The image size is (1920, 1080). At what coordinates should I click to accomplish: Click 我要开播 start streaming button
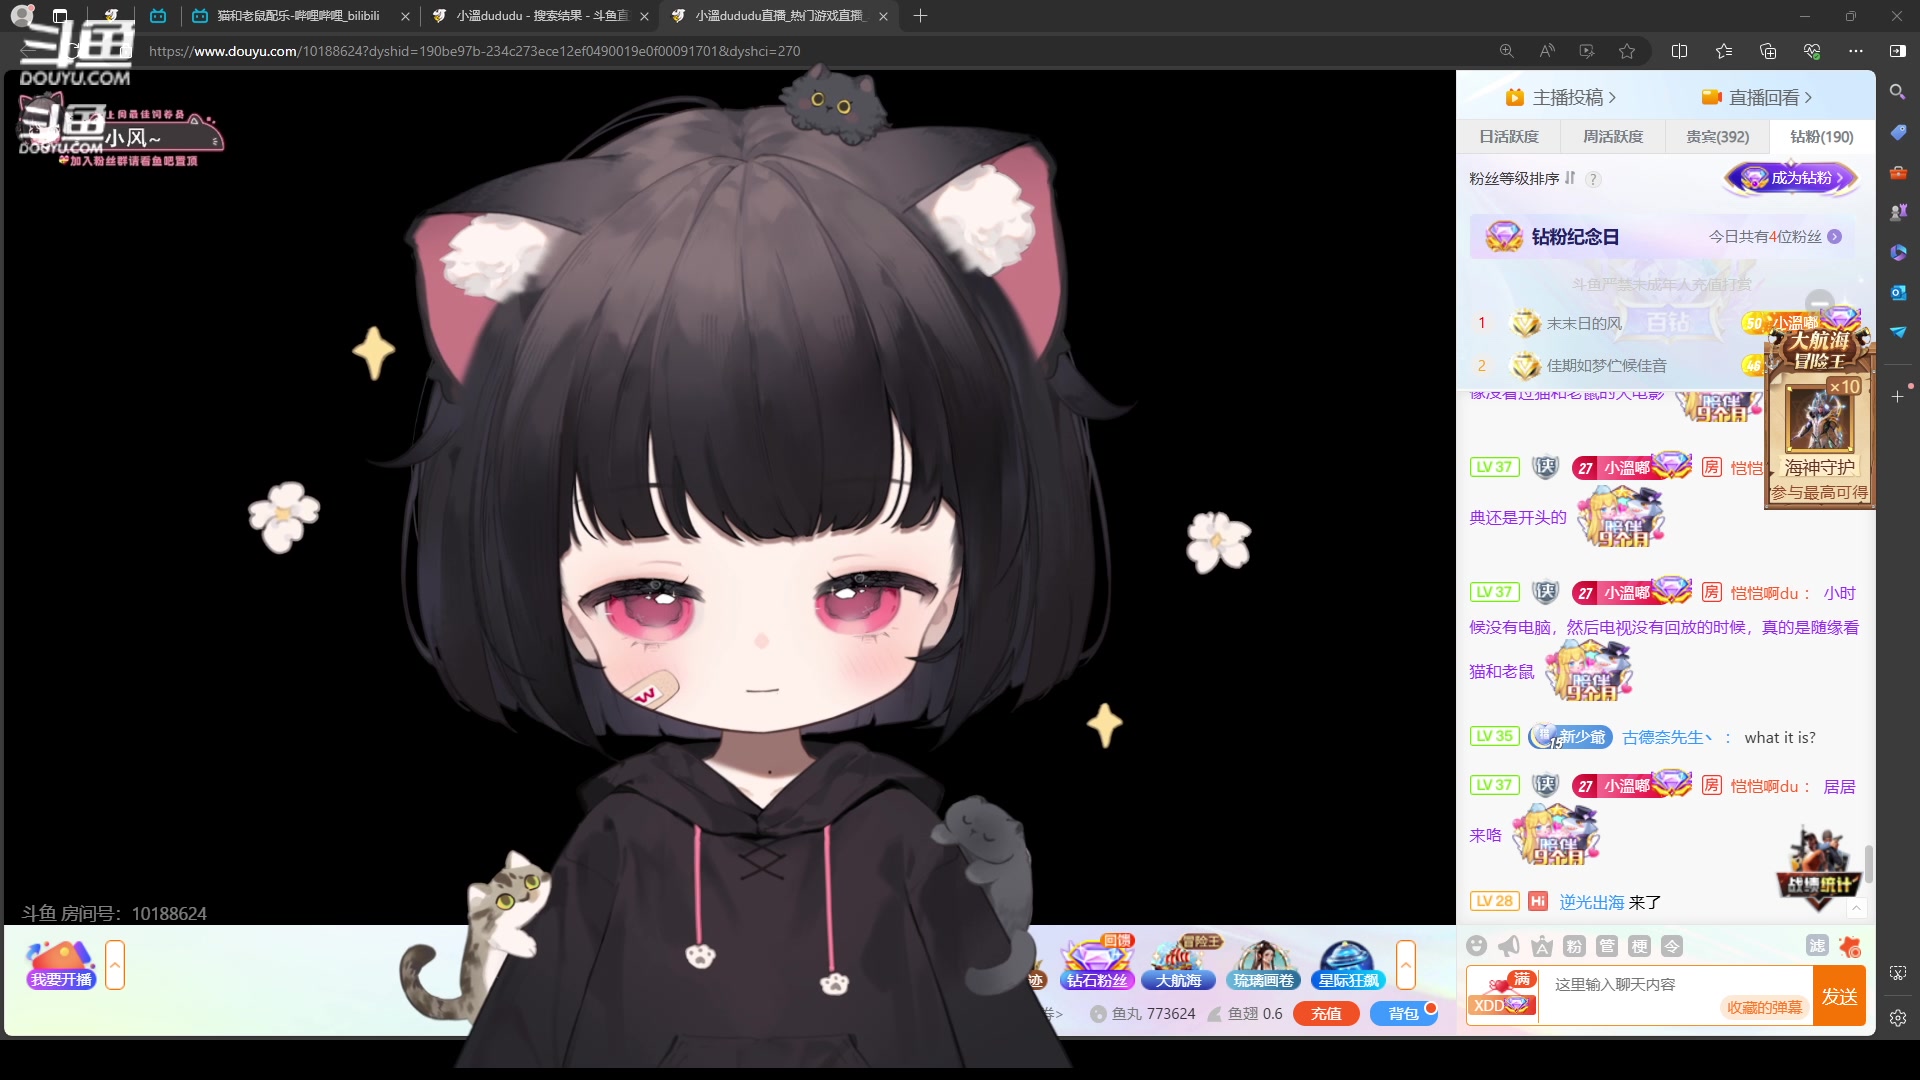(61, 964)
